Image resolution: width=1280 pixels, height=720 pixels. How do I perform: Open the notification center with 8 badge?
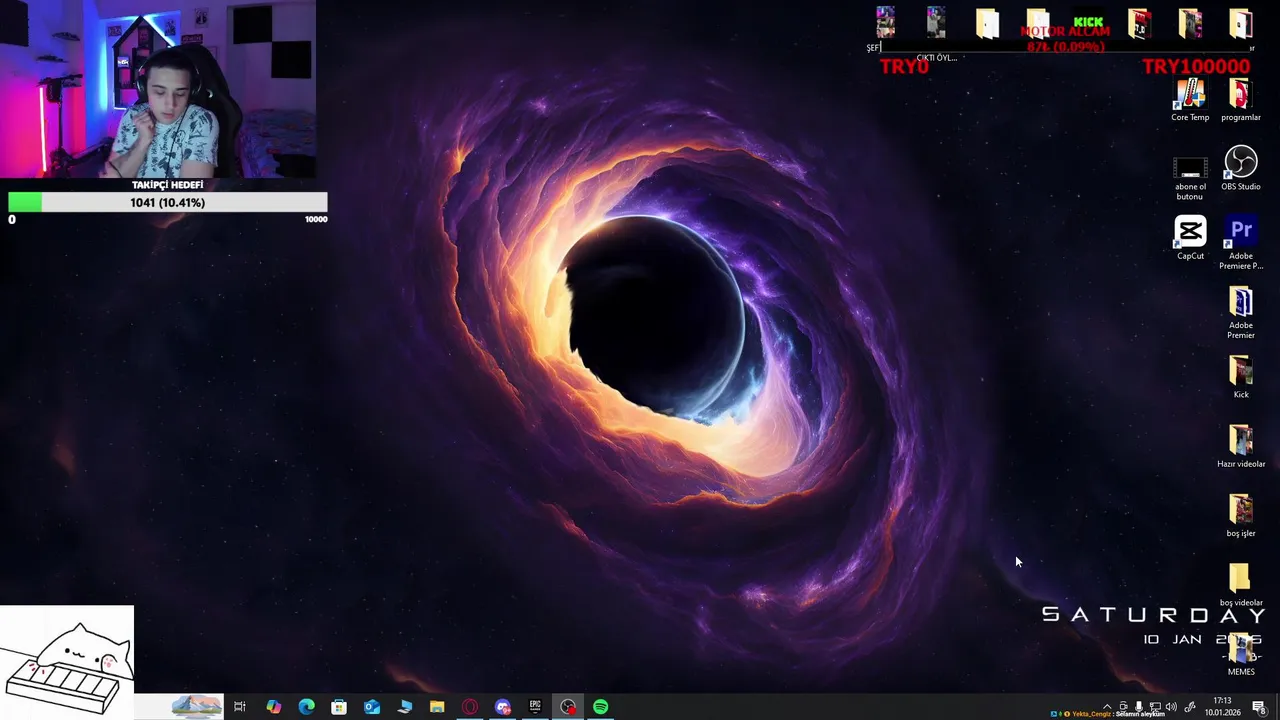pos(1259,707)
